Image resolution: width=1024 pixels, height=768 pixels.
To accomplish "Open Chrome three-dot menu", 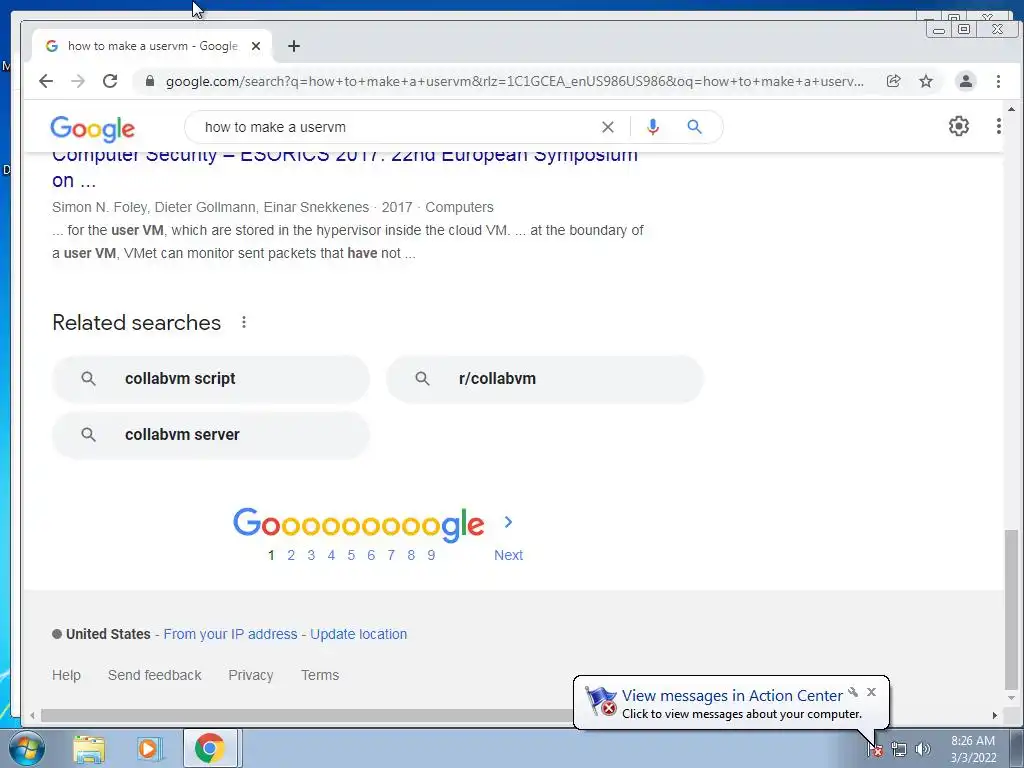I will 998,81.
